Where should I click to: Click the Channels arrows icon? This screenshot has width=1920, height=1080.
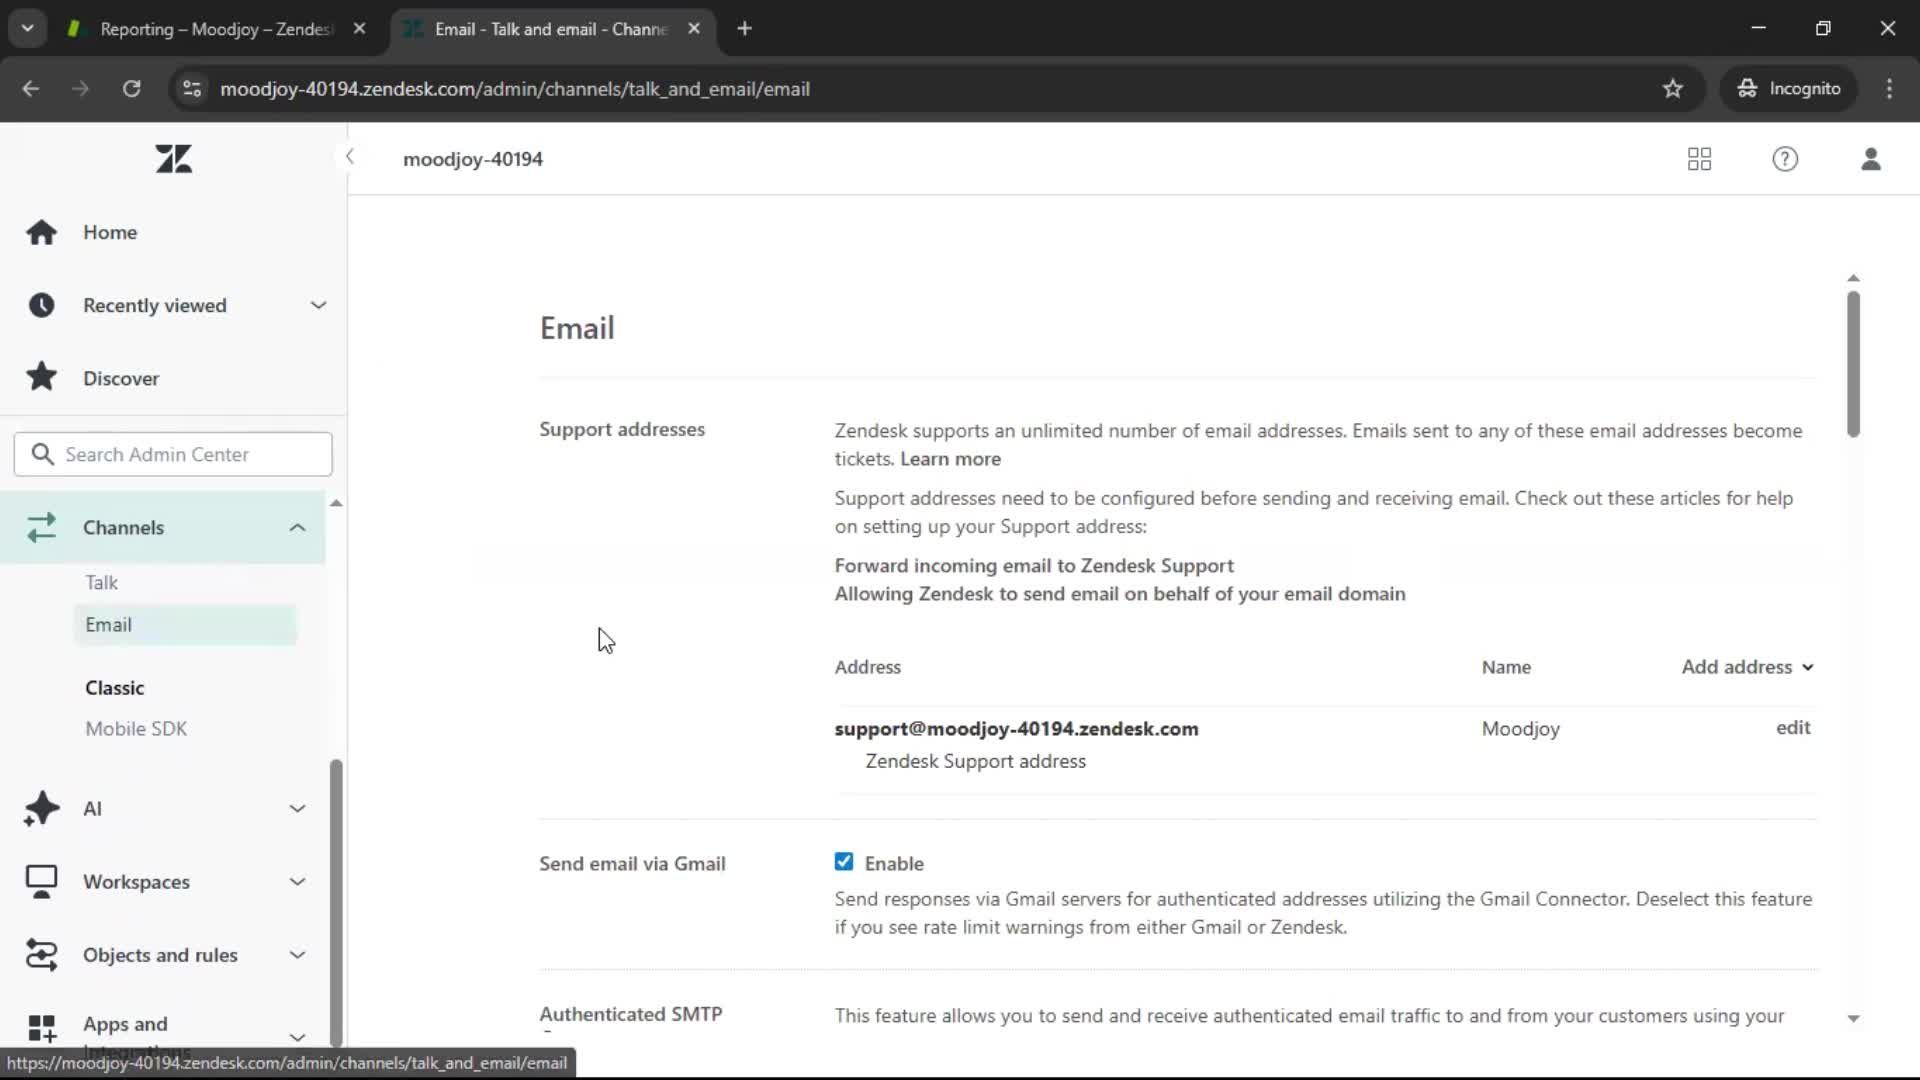point(41,527)
